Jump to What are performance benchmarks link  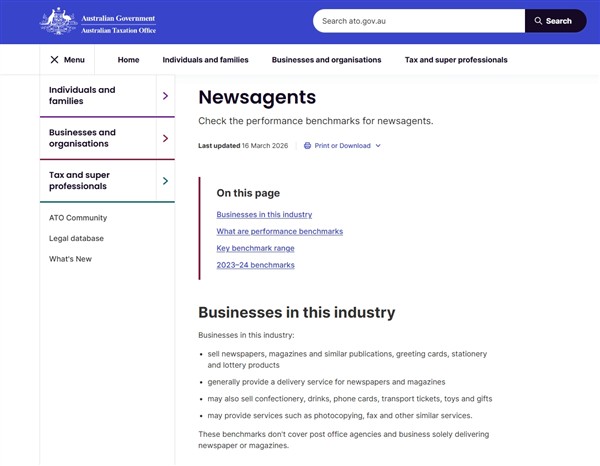280,231
